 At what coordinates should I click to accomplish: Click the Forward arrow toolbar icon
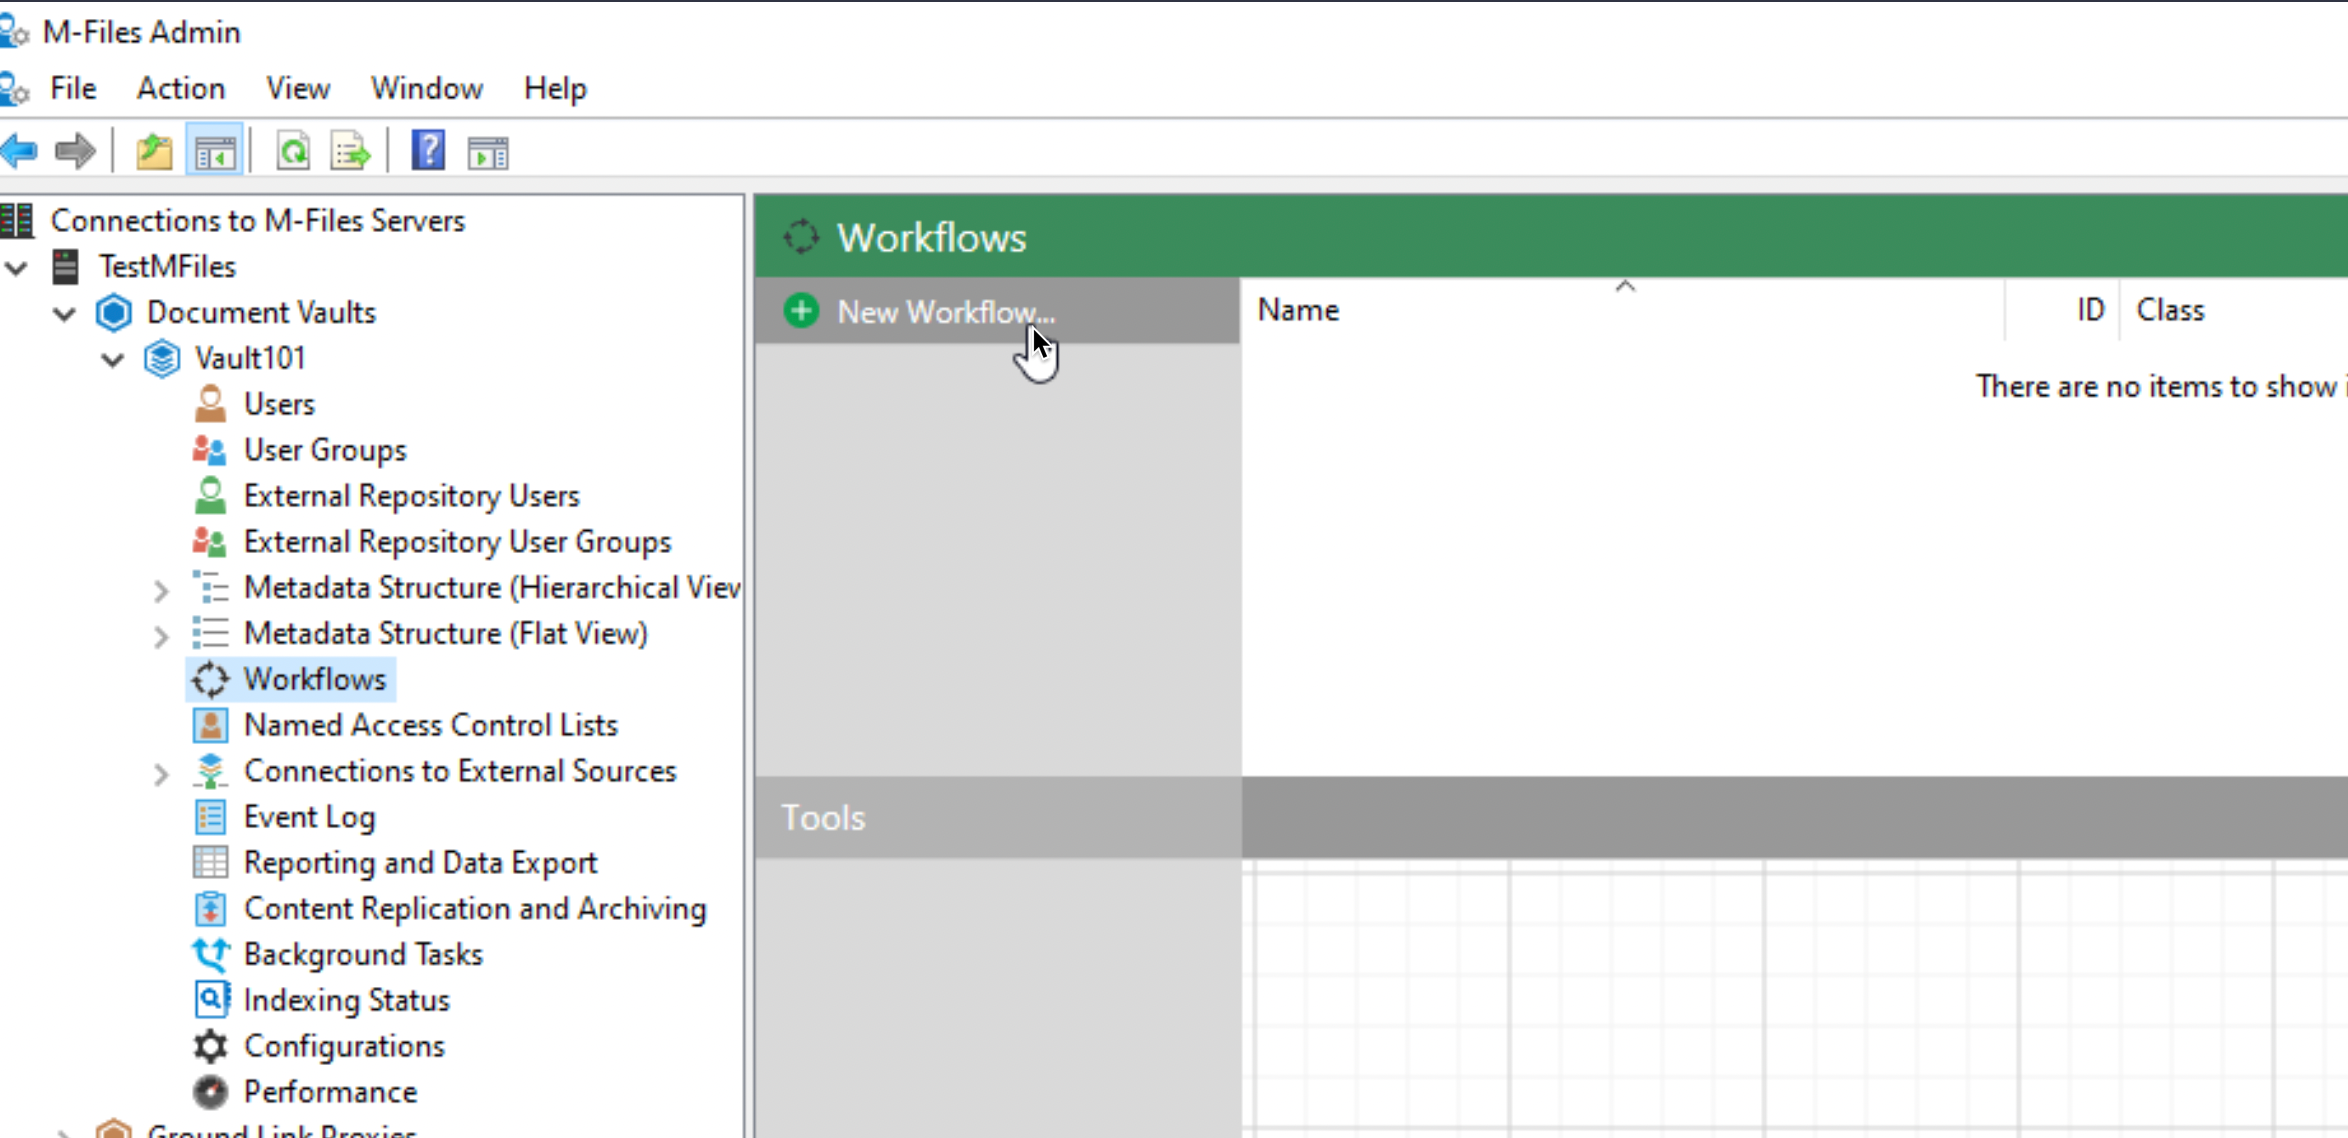click(75, 152)
